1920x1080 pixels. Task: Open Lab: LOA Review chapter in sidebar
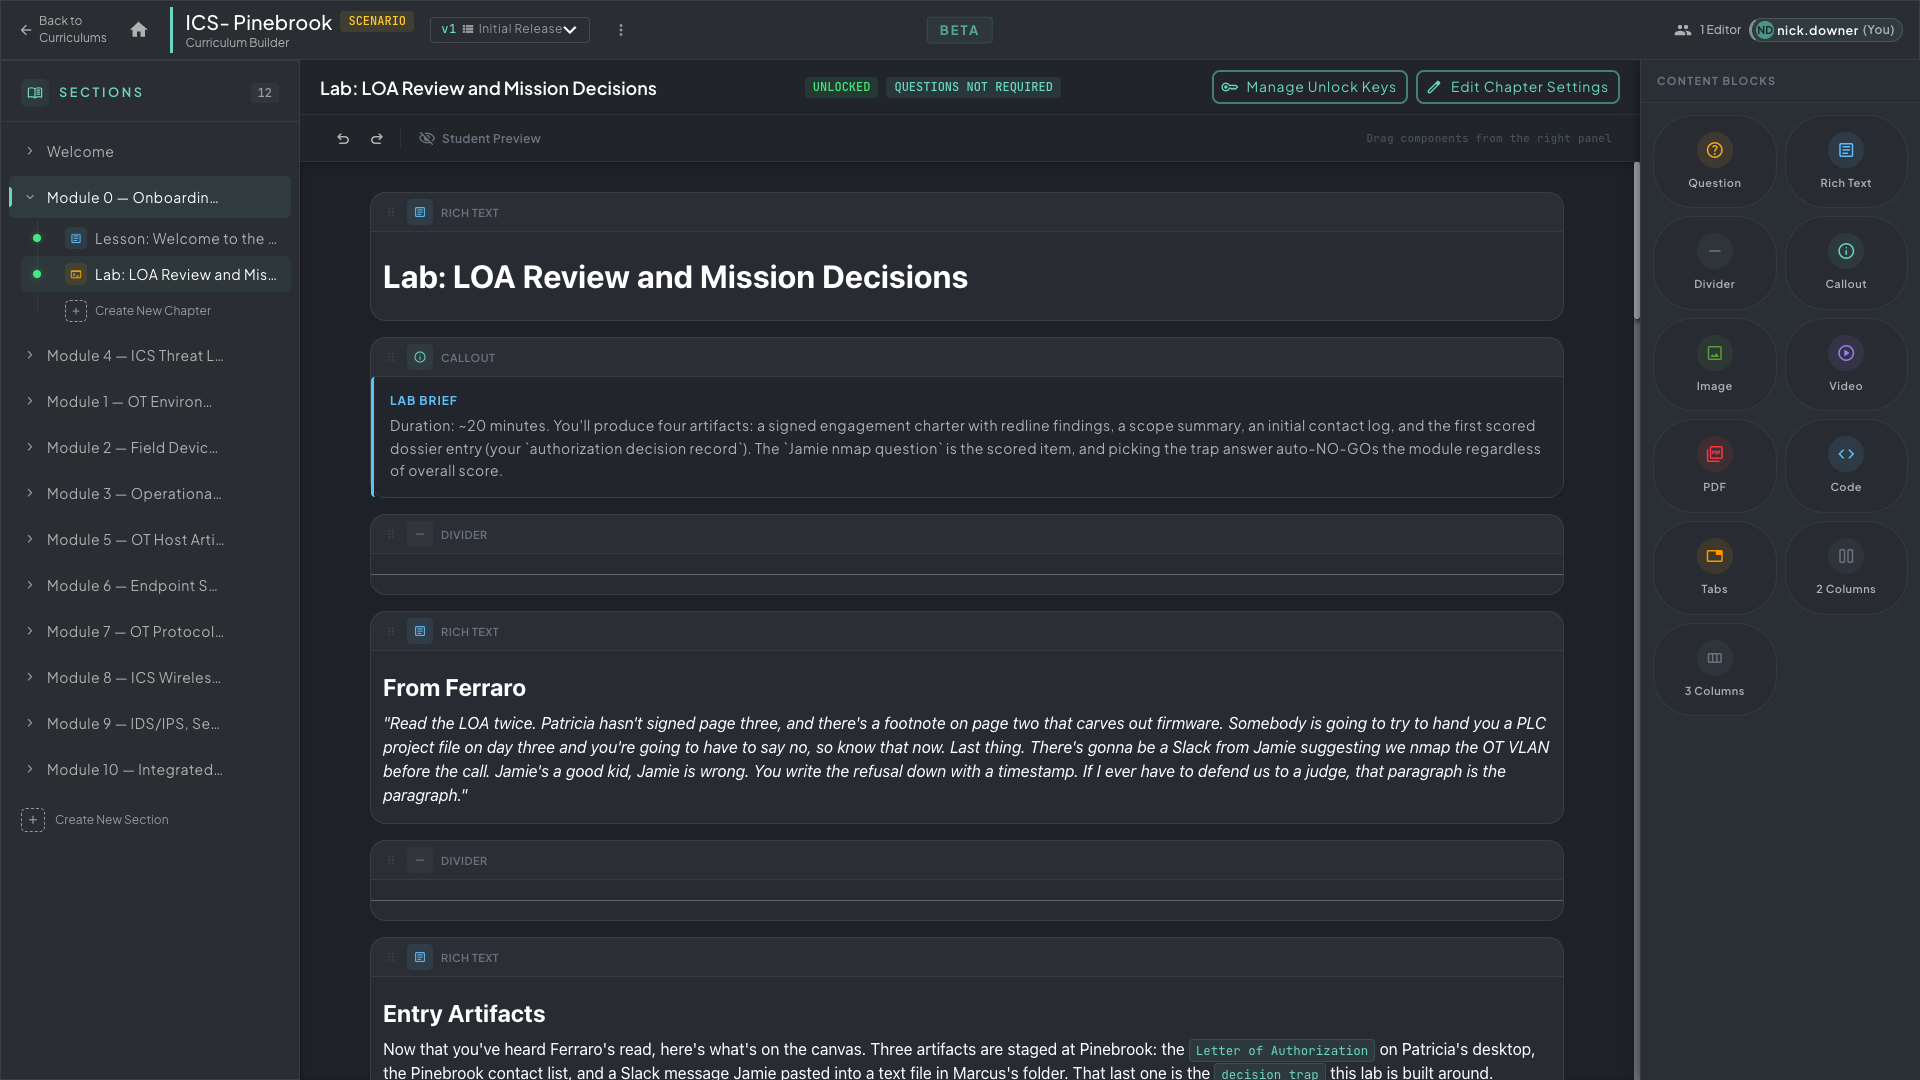(x=156, y=275)
